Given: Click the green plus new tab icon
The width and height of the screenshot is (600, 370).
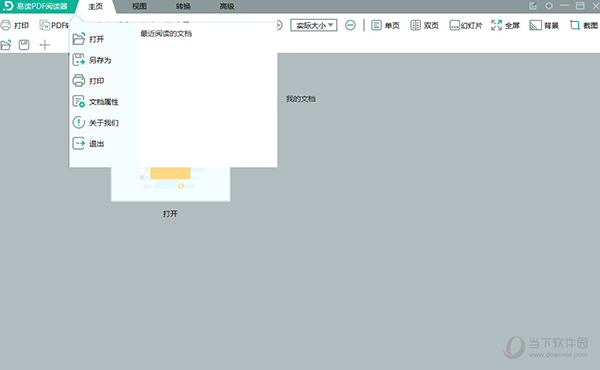Looking at the screenshot, I should pyautogui.click(x=45, y=45).
